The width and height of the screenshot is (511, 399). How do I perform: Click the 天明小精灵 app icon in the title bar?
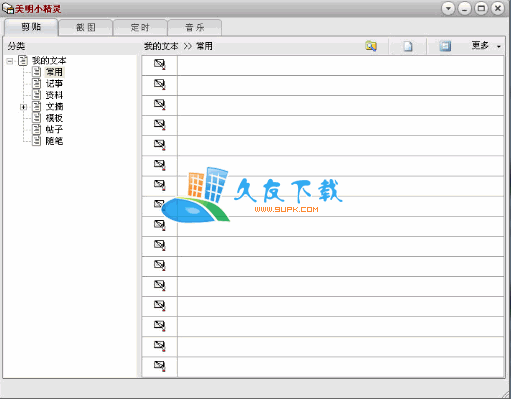7,8
